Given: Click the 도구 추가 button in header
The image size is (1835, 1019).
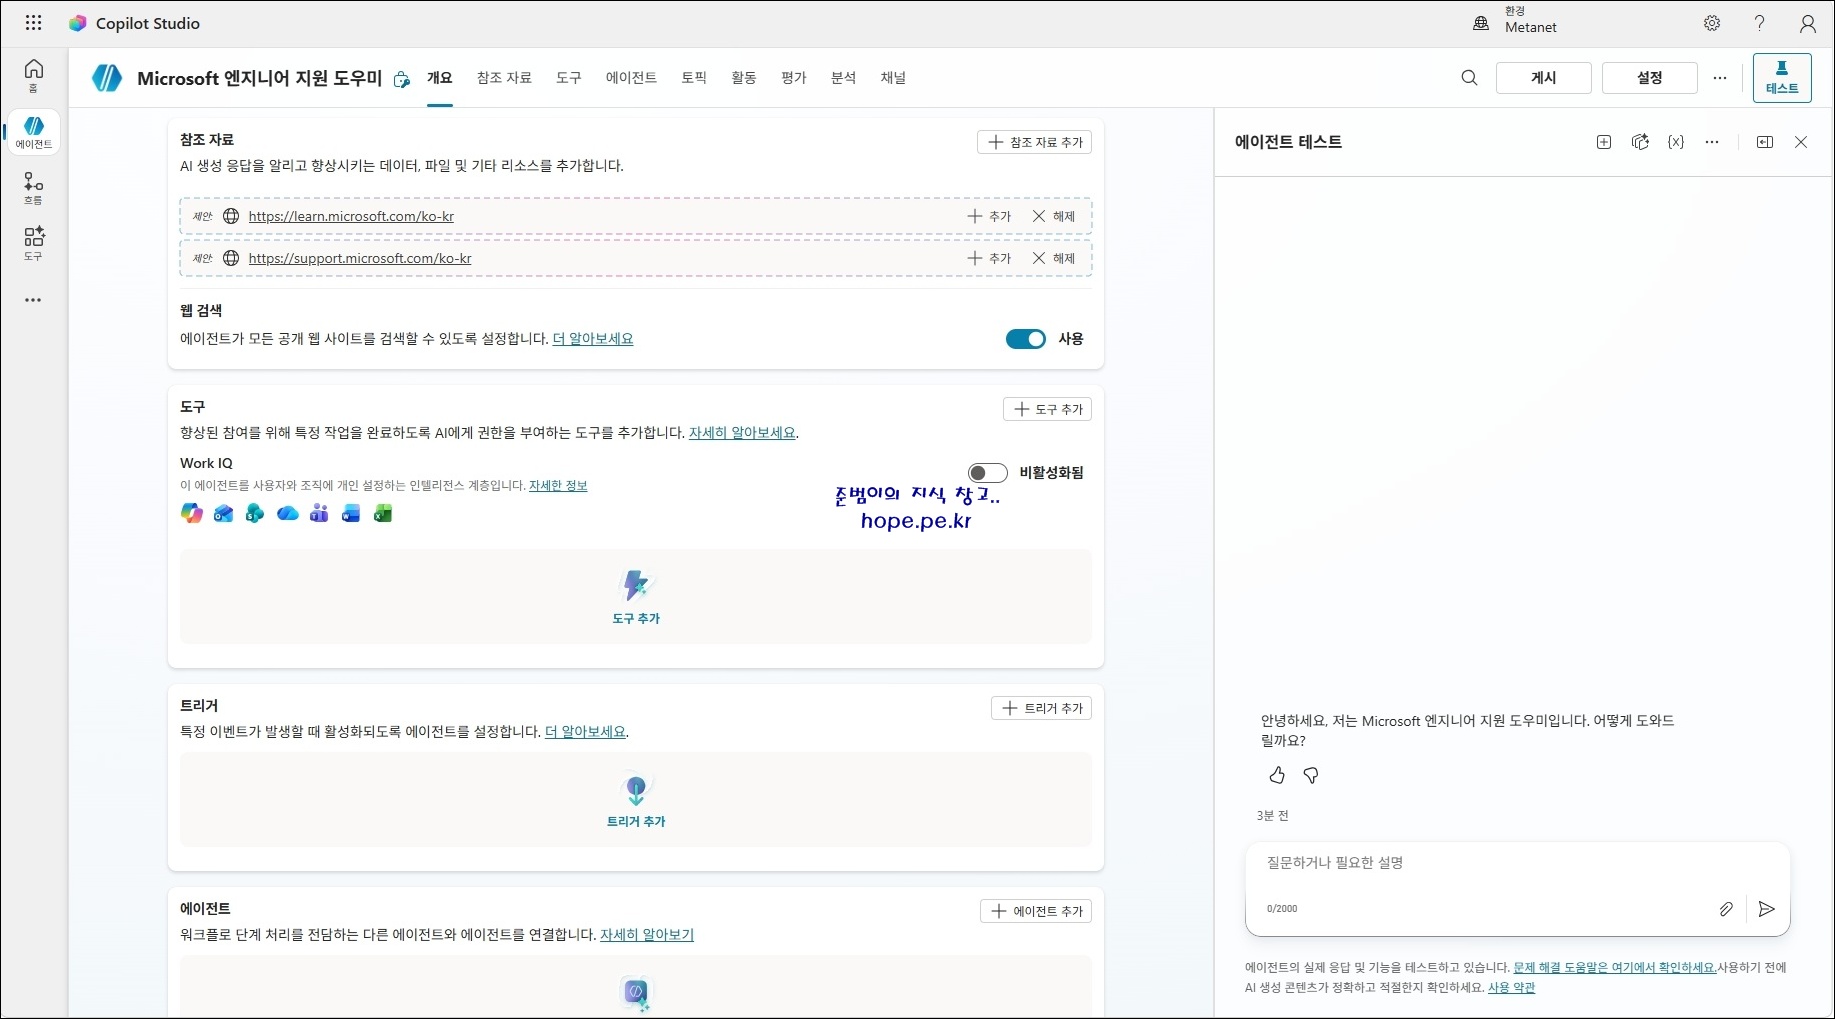Looking at the screenshot, I should click(x=1047, y=409).
